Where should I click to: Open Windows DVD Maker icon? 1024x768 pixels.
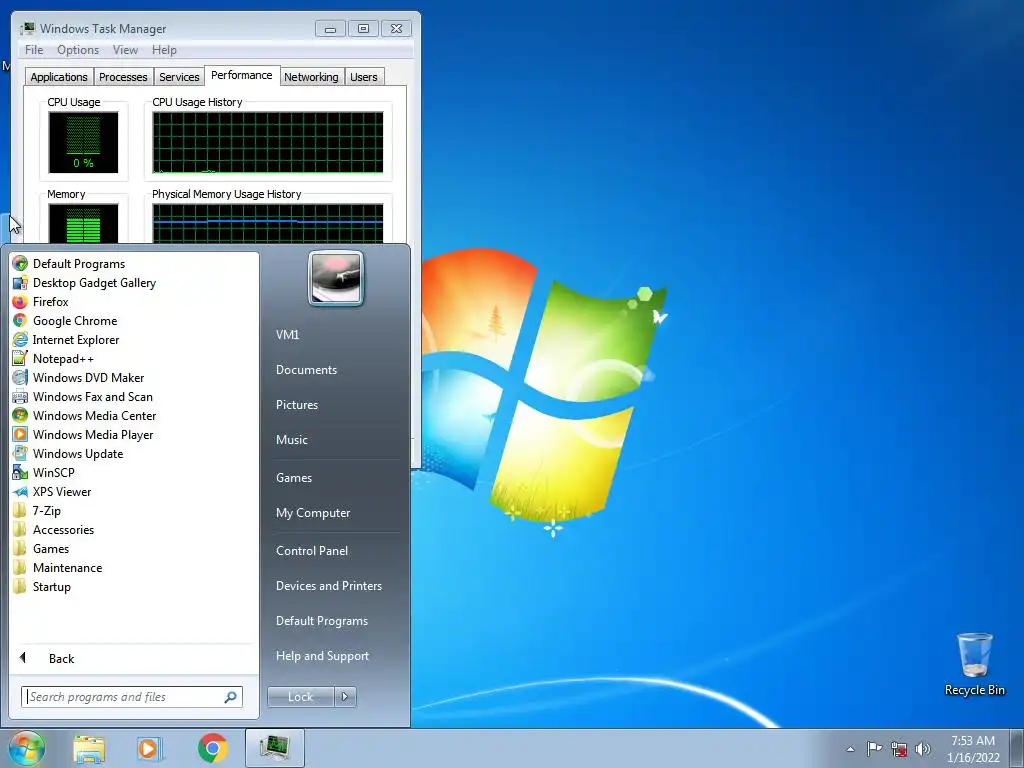click(20, 377)
